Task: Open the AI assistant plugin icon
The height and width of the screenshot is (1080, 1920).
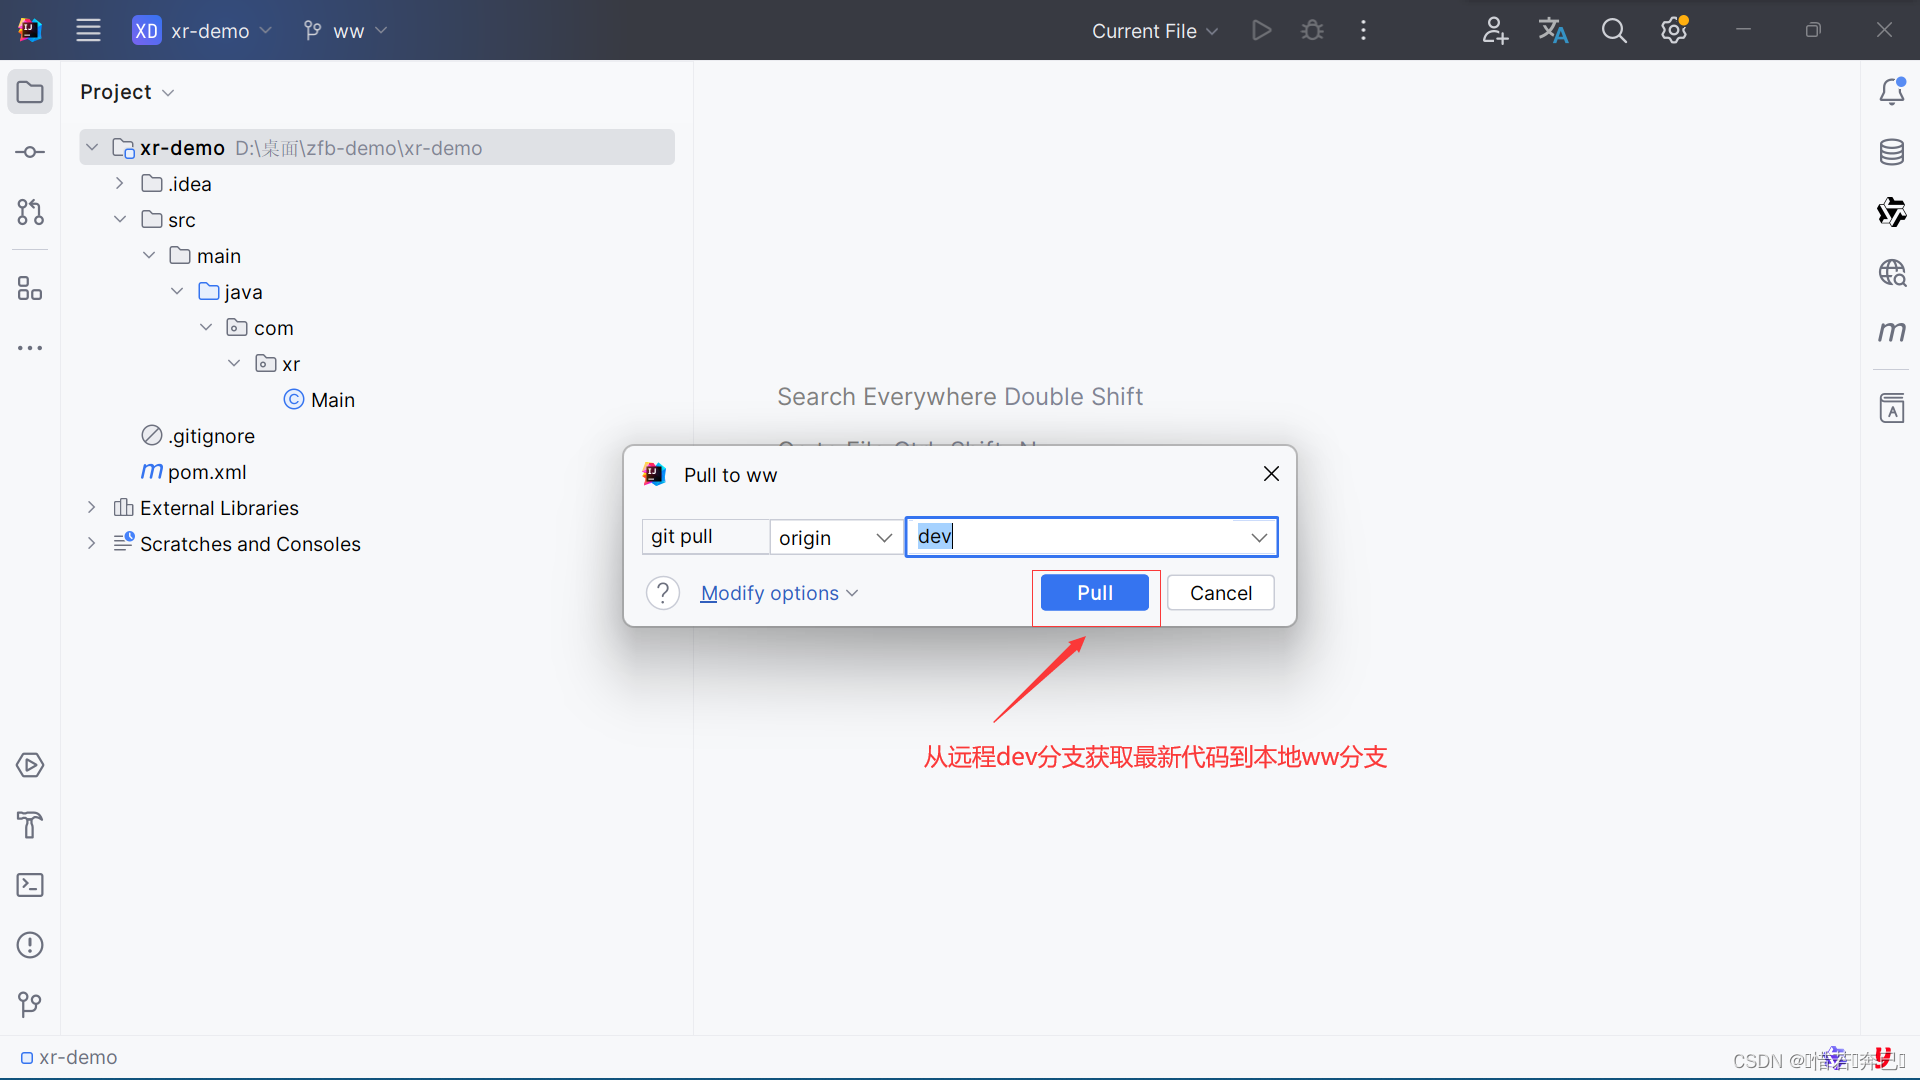Action: point(1891,212)
